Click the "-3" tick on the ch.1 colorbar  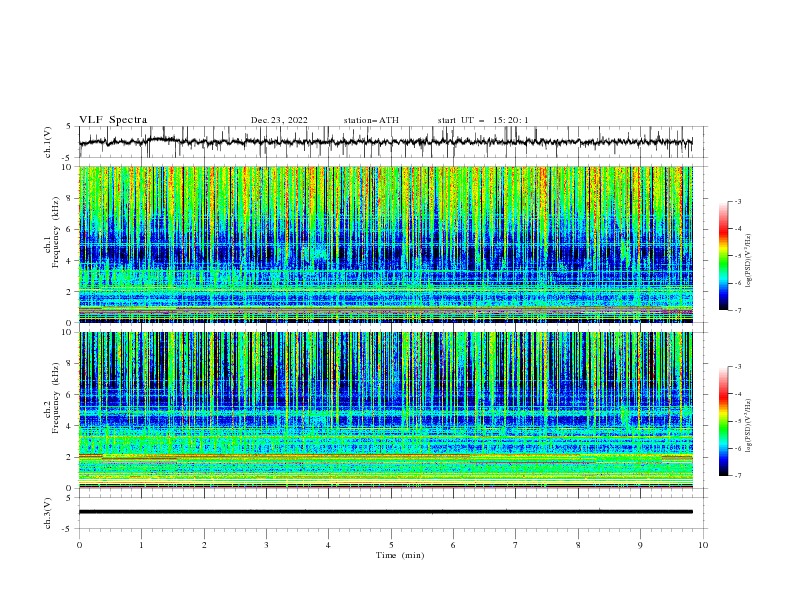(x=738, y=201)
